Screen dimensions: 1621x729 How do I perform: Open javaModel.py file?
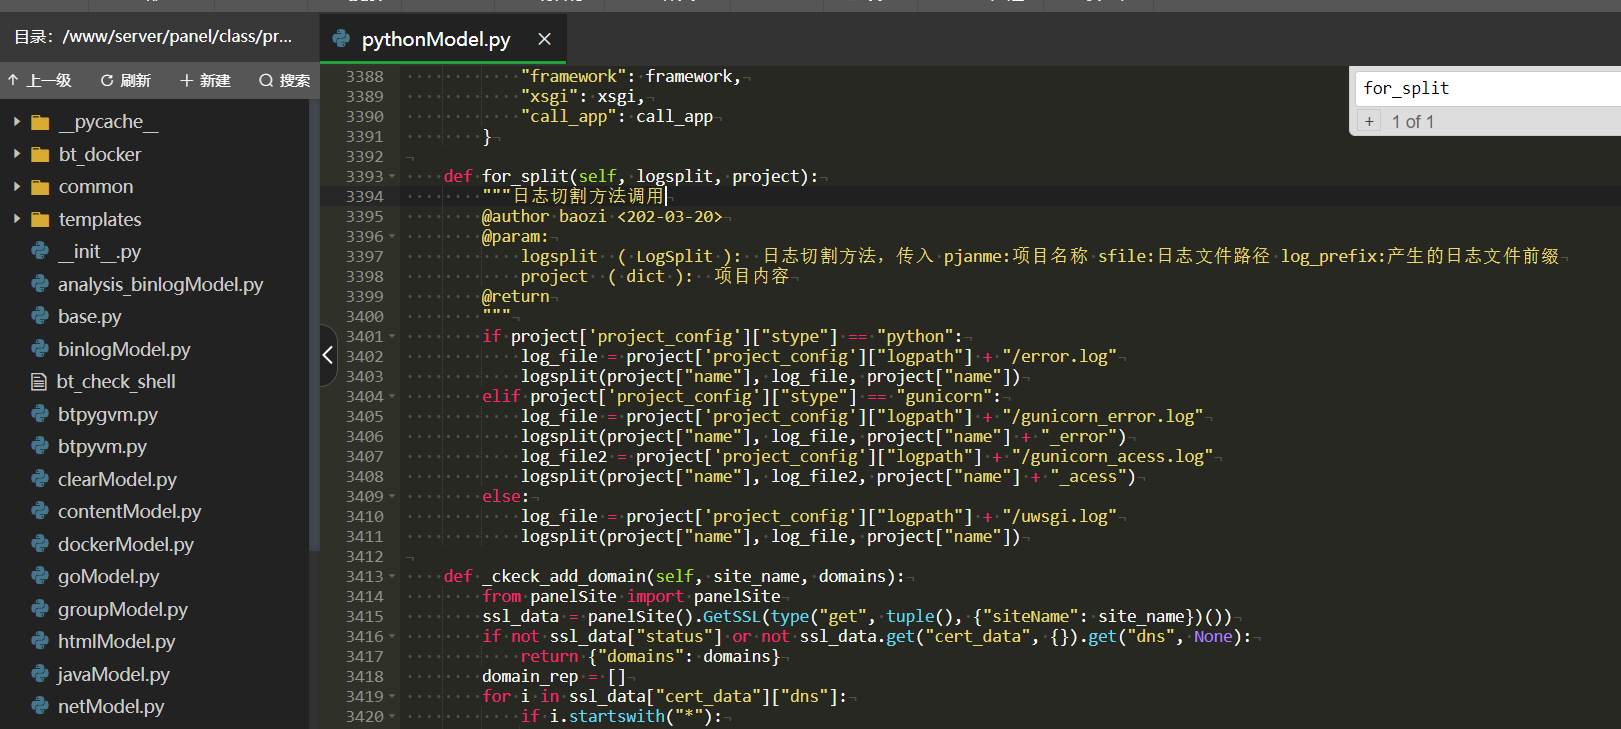(x=113, y=674)
